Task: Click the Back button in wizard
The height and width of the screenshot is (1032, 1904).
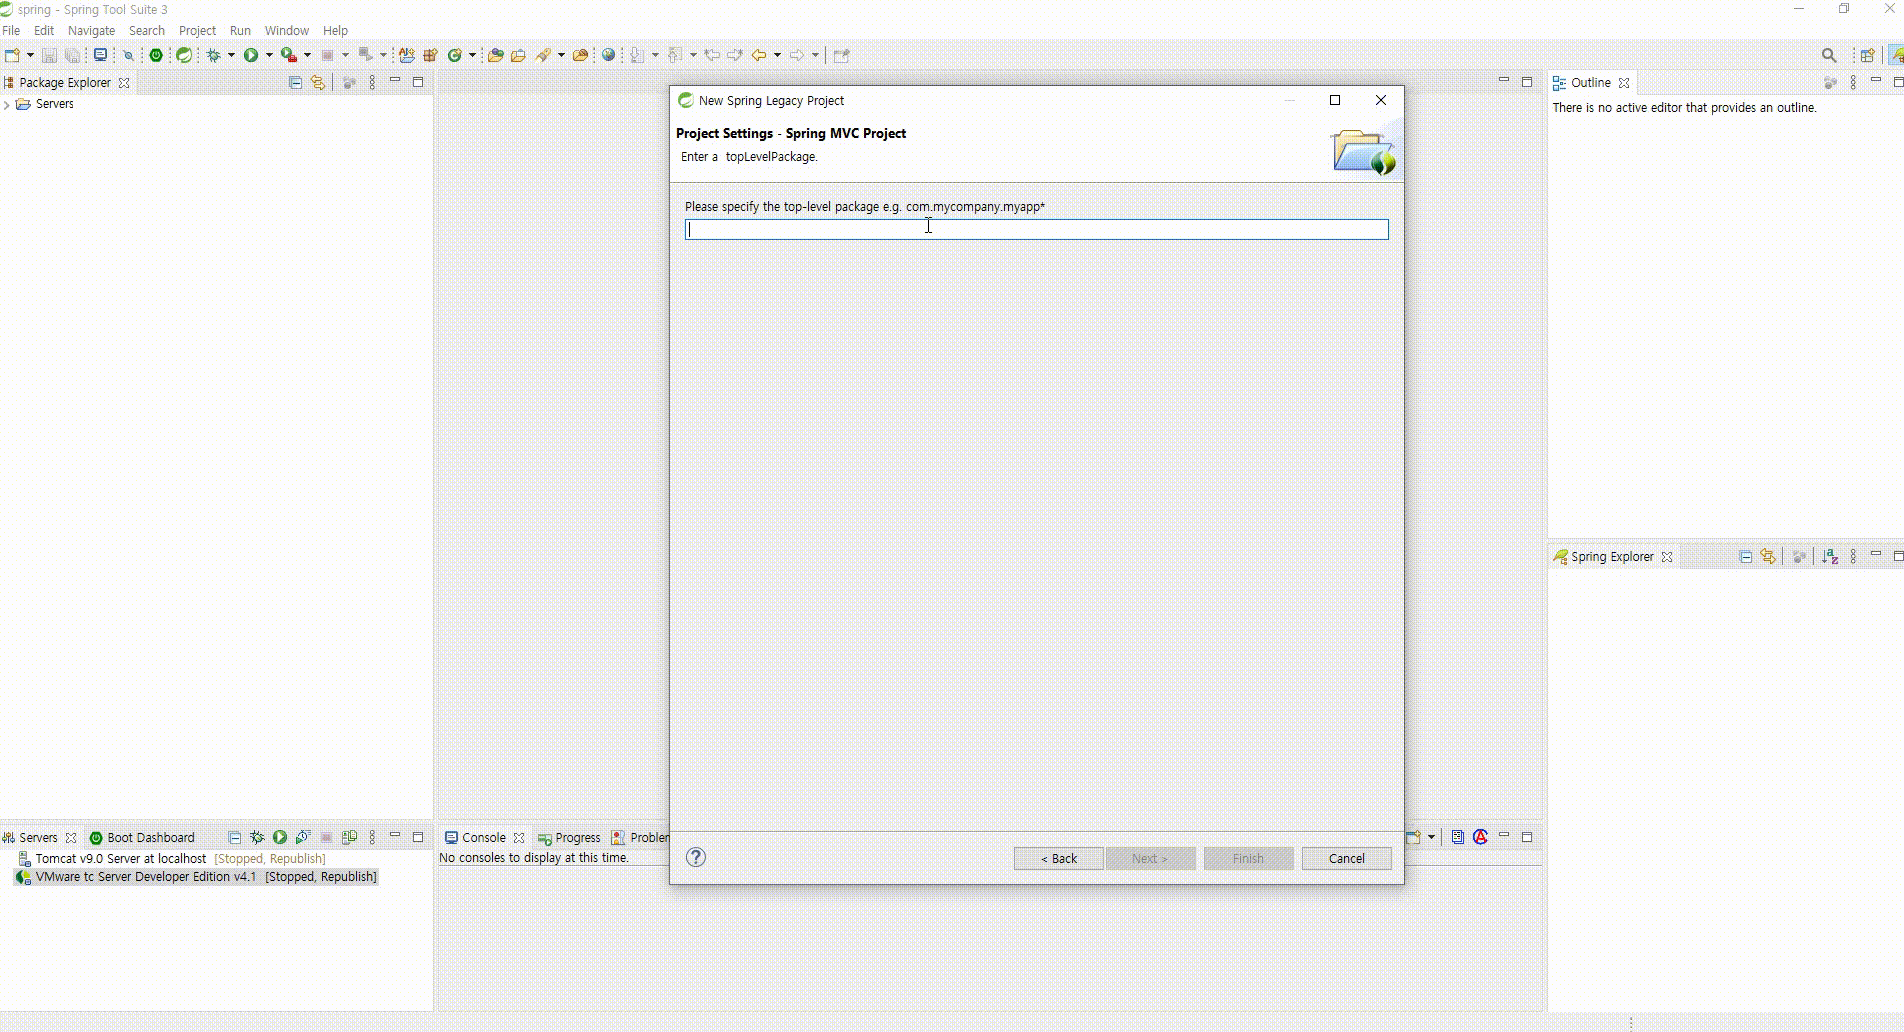Action: [x=1059, y=858]
